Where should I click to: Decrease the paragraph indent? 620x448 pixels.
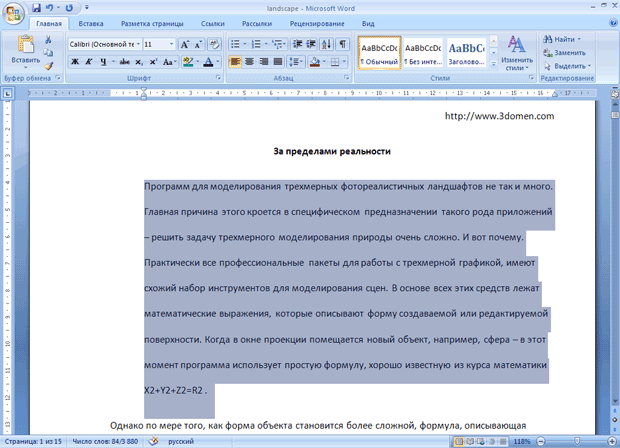click(x=297, y=44)
